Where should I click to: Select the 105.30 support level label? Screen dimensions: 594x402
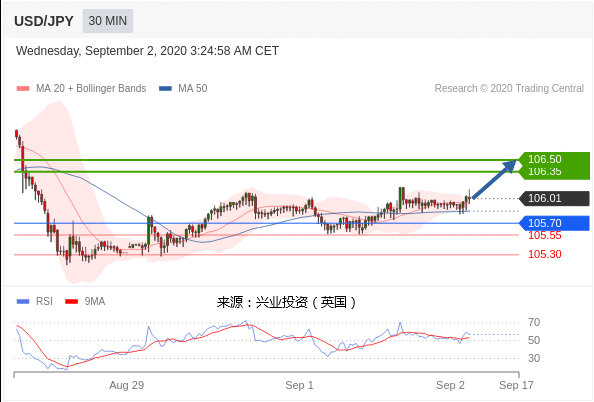click(545, 254)
